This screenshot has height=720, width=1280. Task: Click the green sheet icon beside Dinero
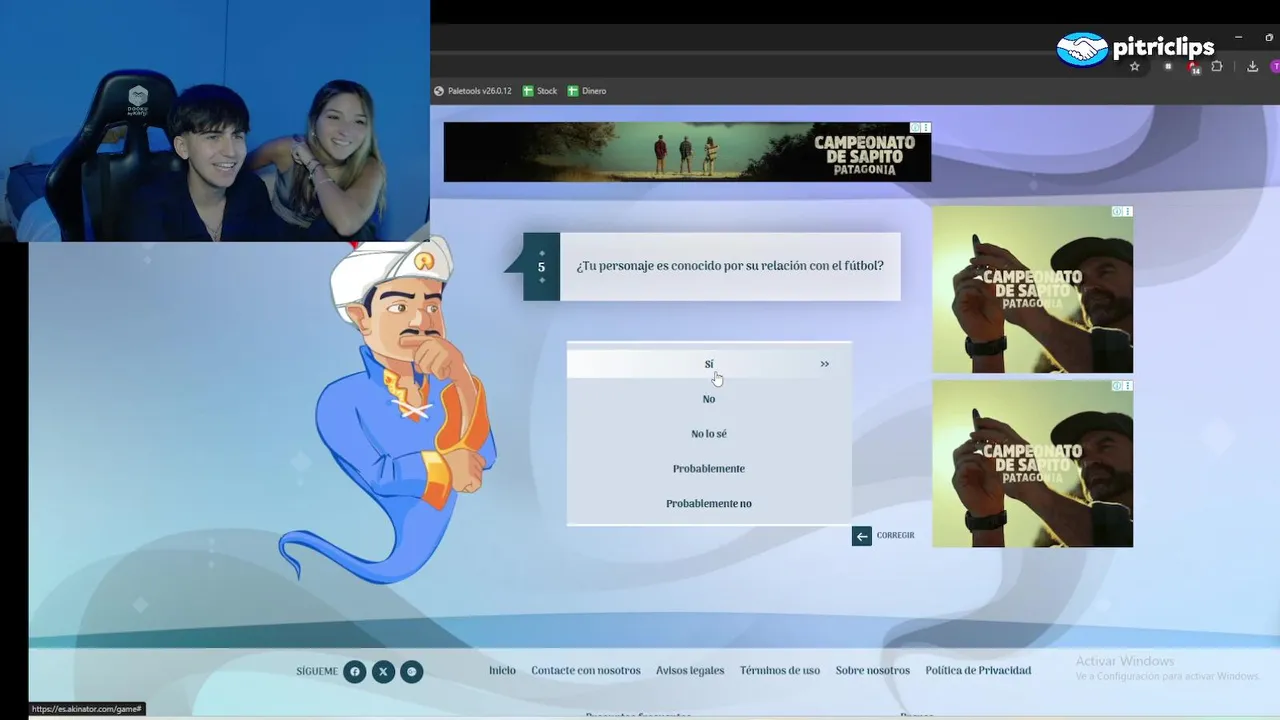(573, 91)
